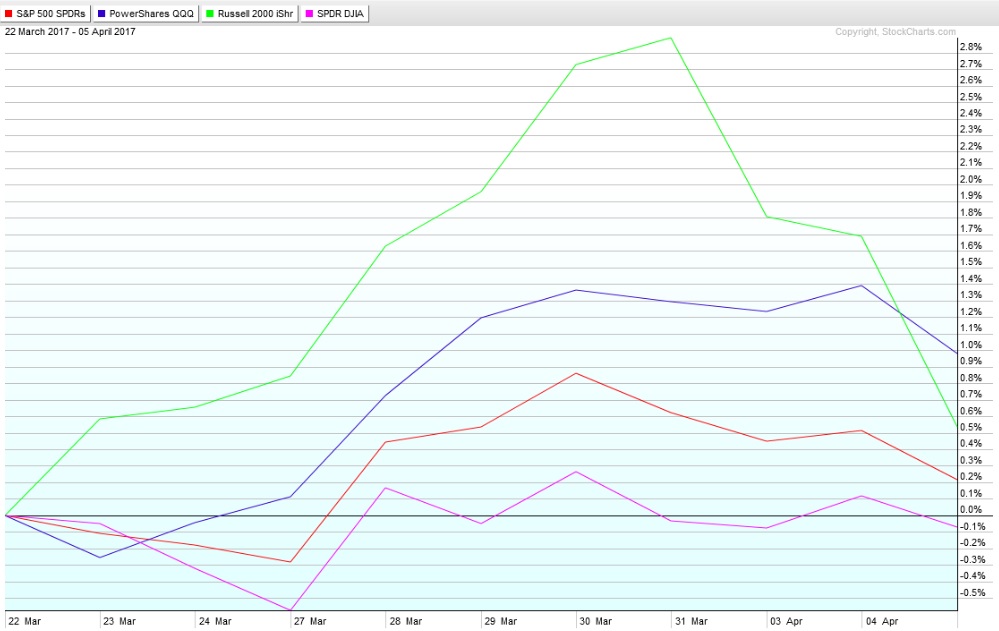
Task: Click the red S&P 500 color swatch
Action: [x=8, y=13]
